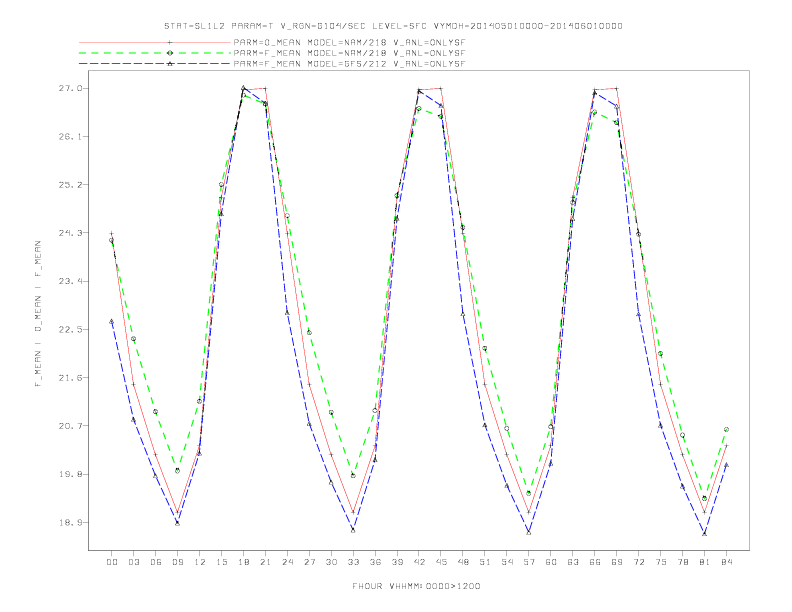
Task: Click y-axis tick label 21.6
Action: [70, 378]
